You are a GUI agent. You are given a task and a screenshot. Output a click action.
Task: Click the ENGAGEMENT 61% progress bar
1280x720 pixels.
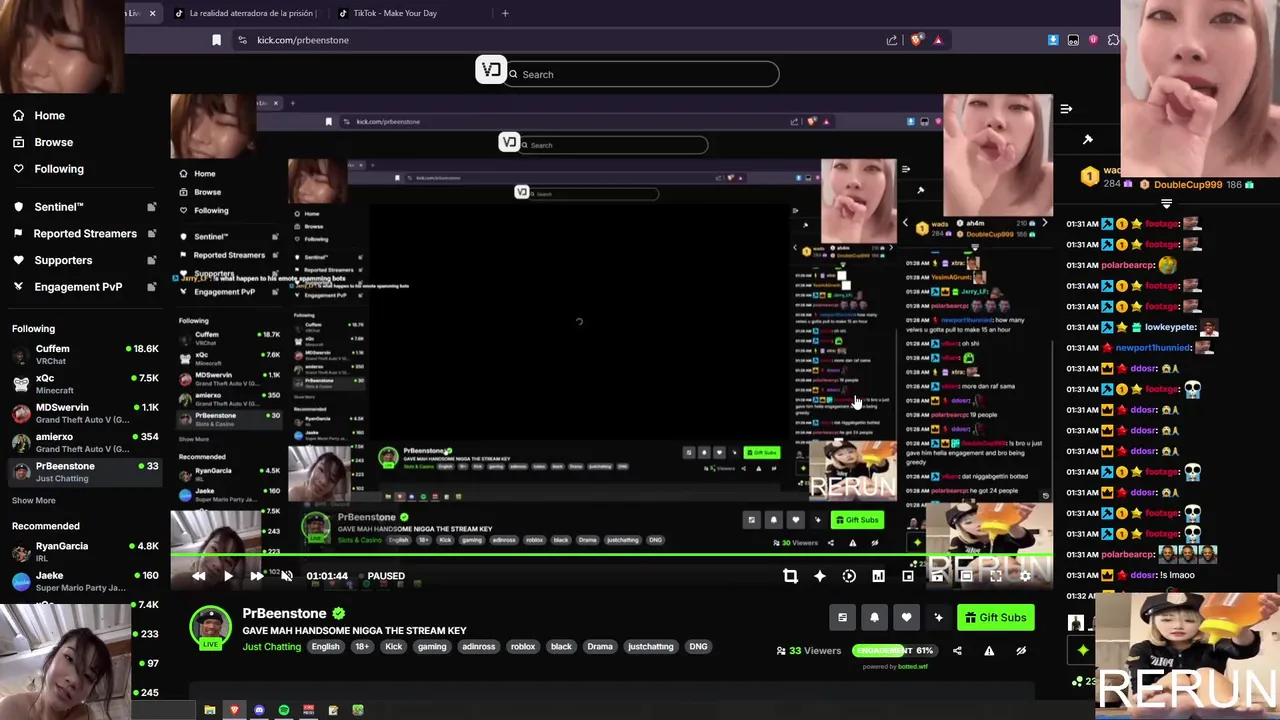(x=893, y=651)
